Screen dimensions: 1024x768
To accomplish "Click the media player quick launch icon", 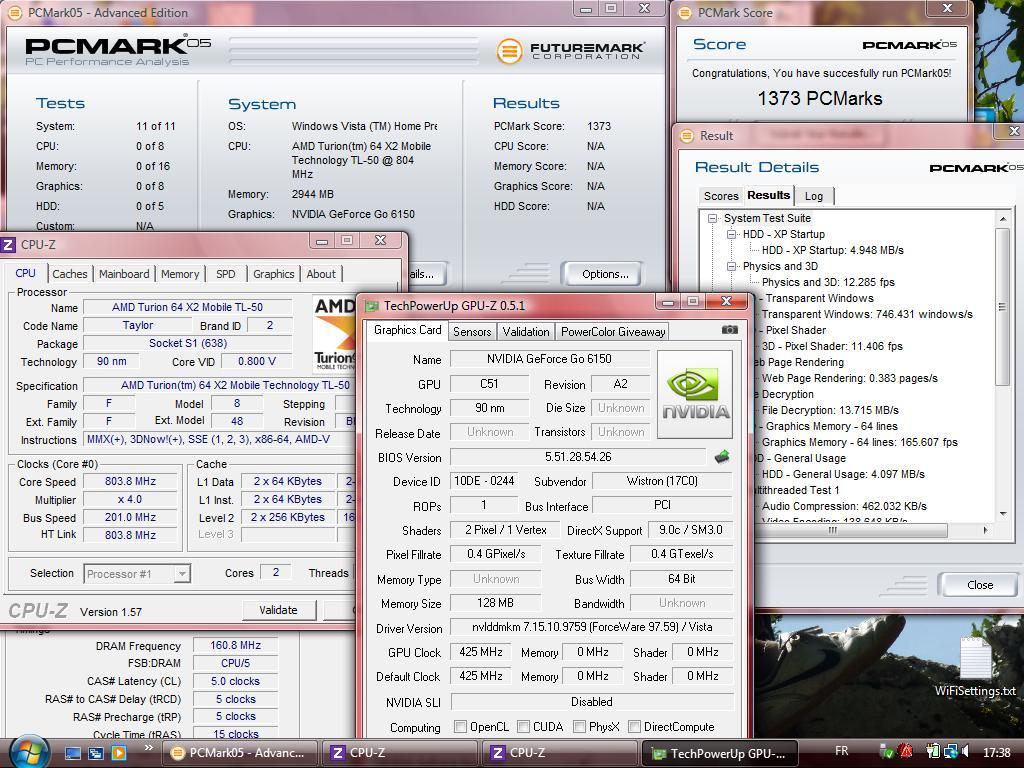I will point(119,753).
